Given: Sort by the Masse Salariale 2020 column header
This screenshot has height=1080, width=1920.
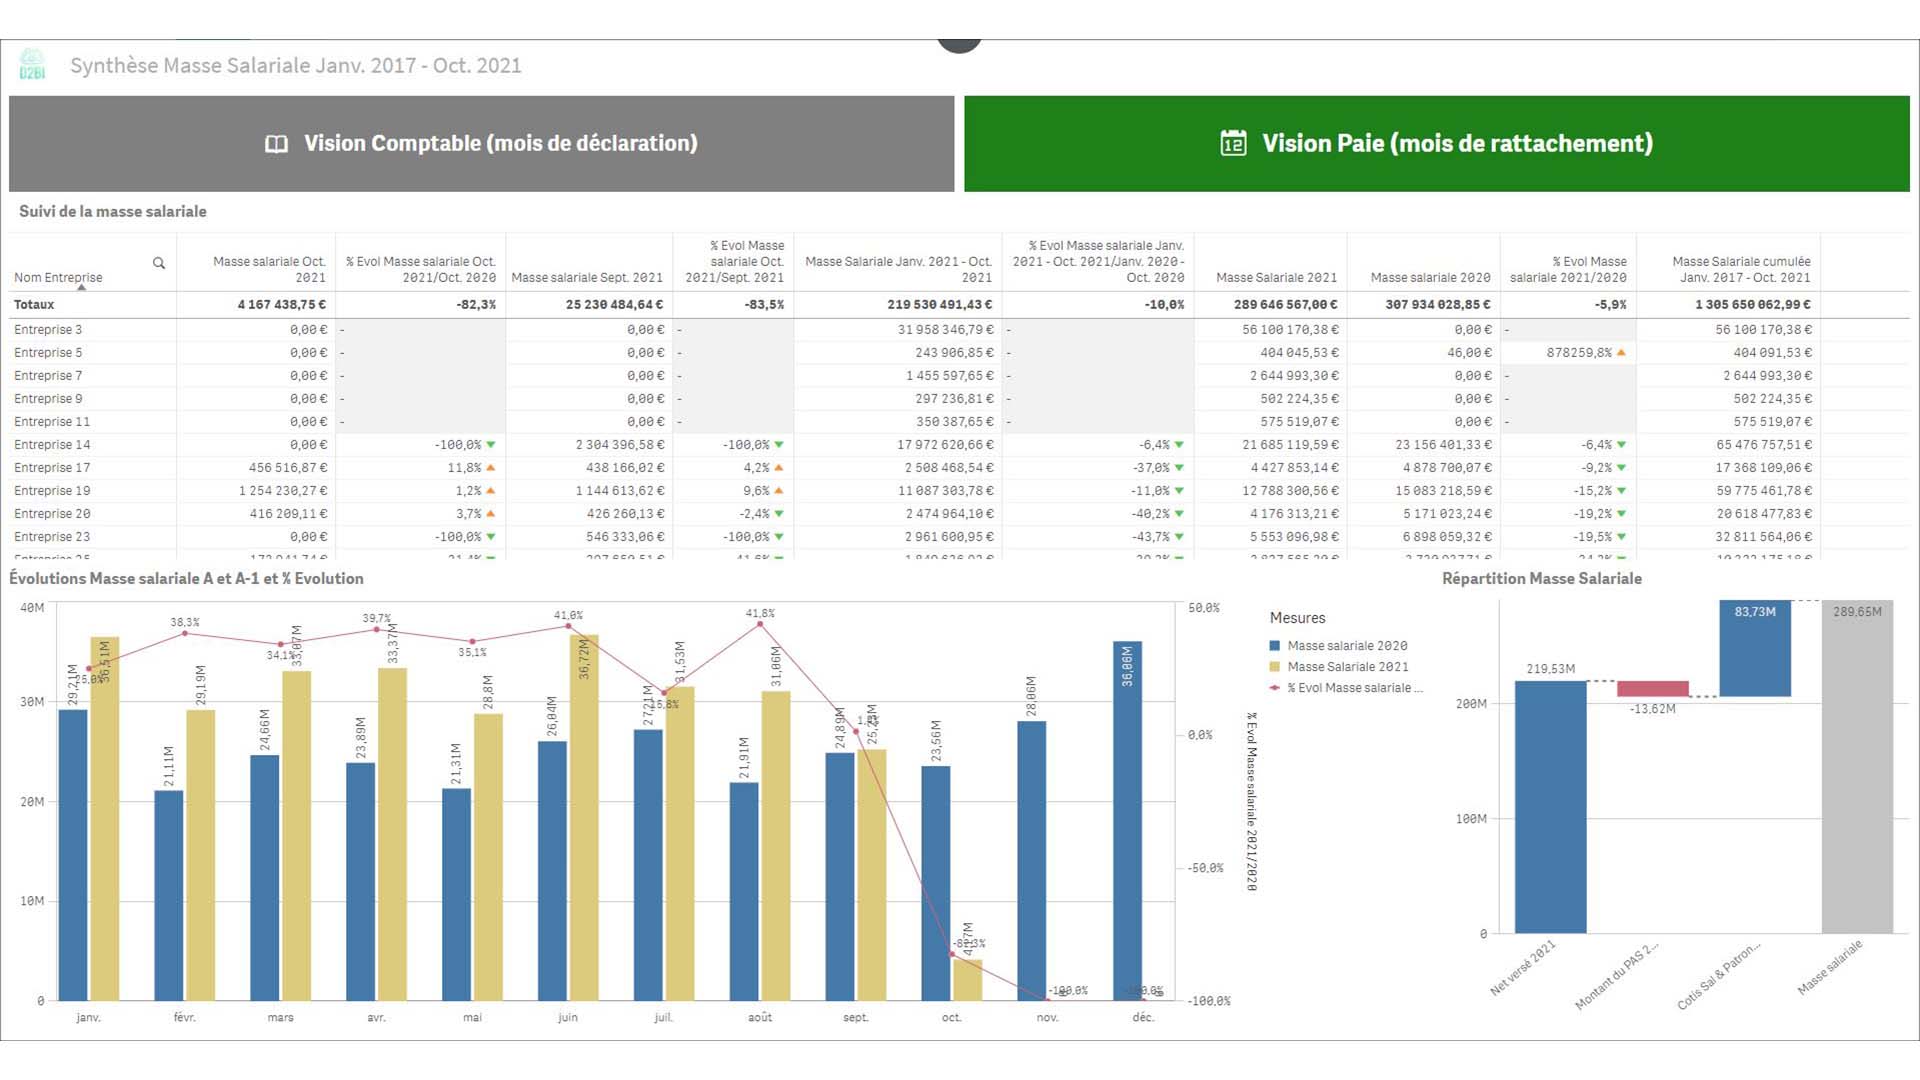Looking at the screenshot, I should coord(1429,277).
